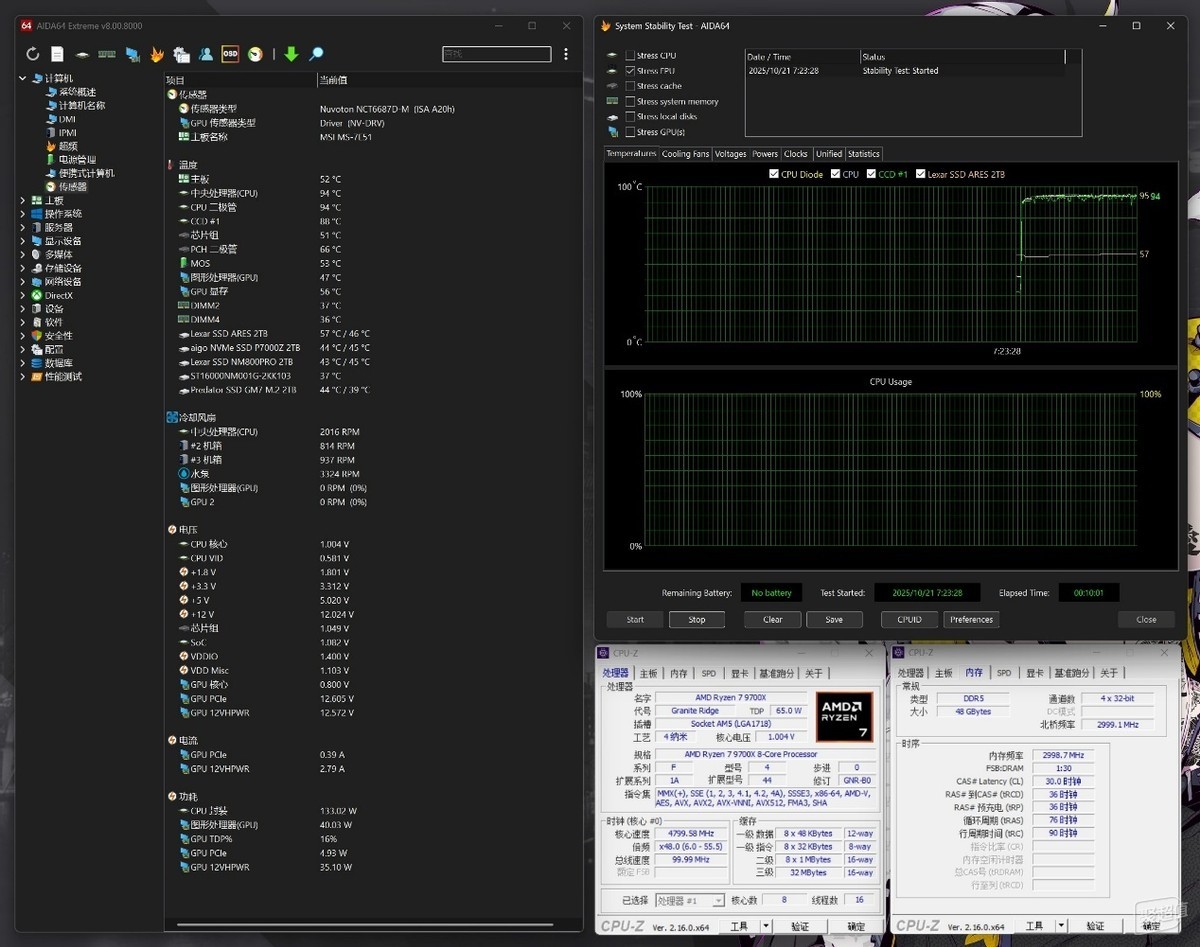Click the magnifier search icon in toolbar

point(316,54)
